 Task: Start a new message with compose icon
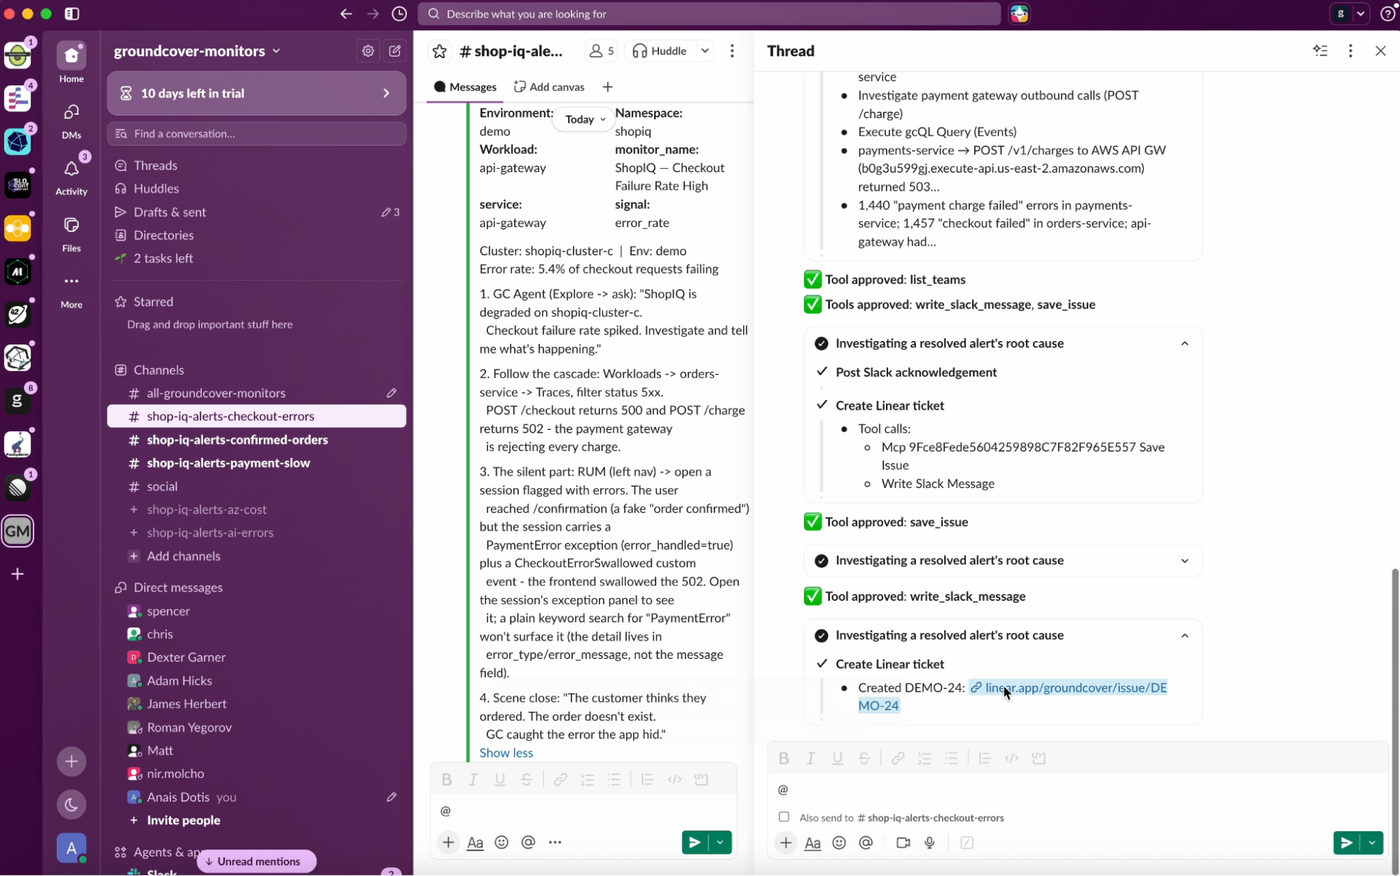(x=395, y=51)
